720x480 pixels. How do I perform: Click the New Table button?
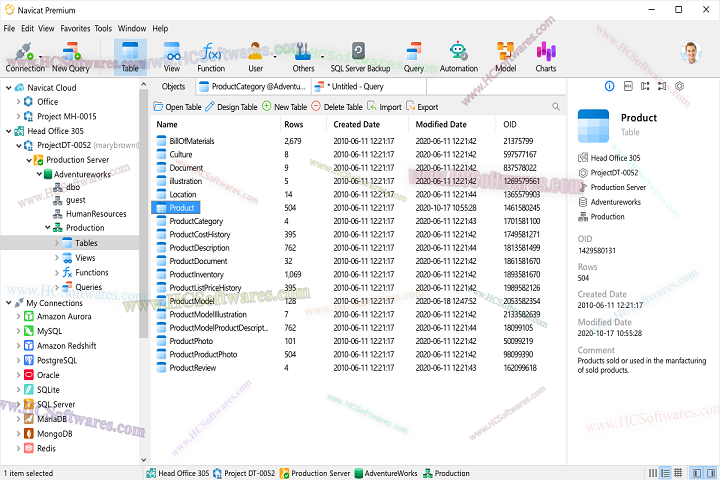[284, 107]
